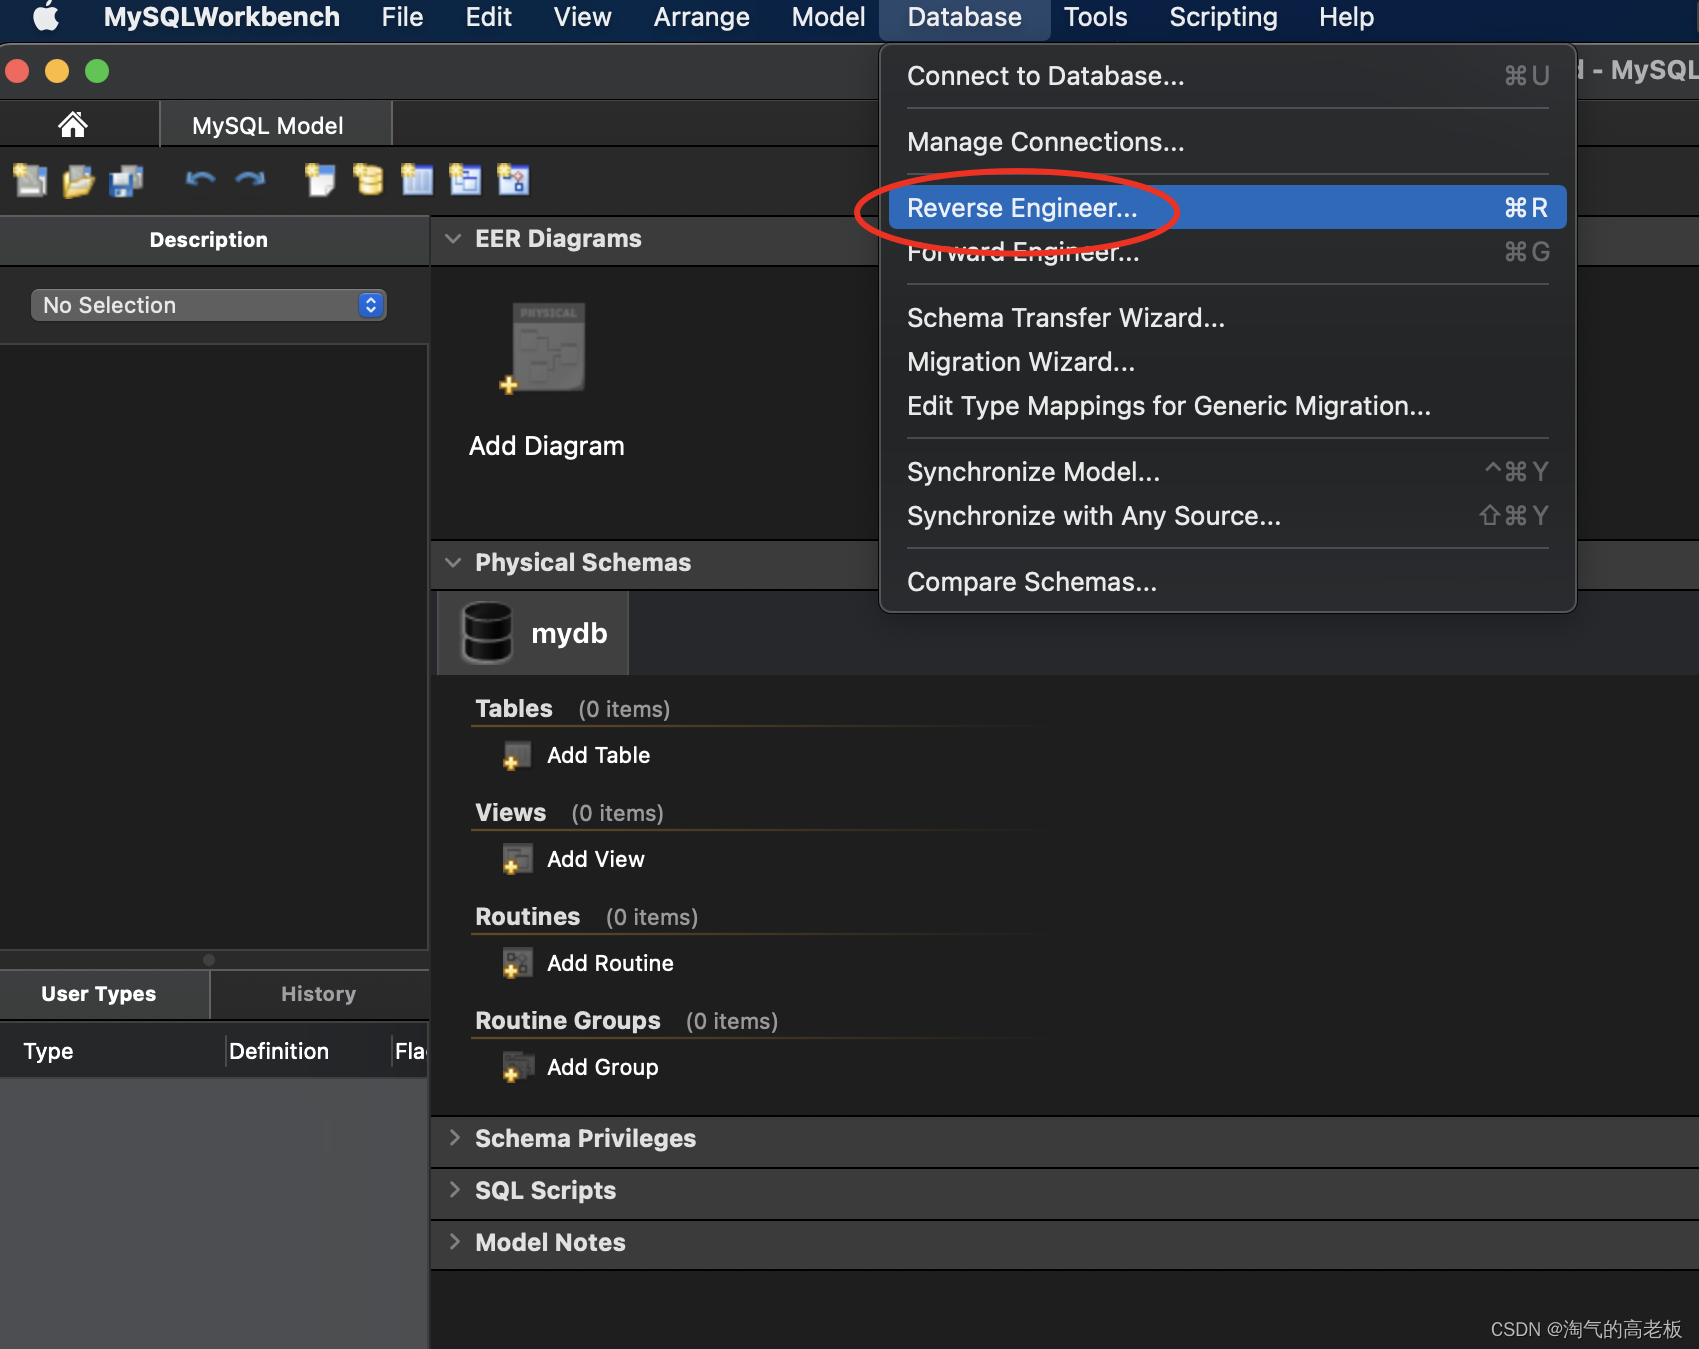Collapse the Physical Schemas section
1699x1349 pixels.
click(453, 563)
